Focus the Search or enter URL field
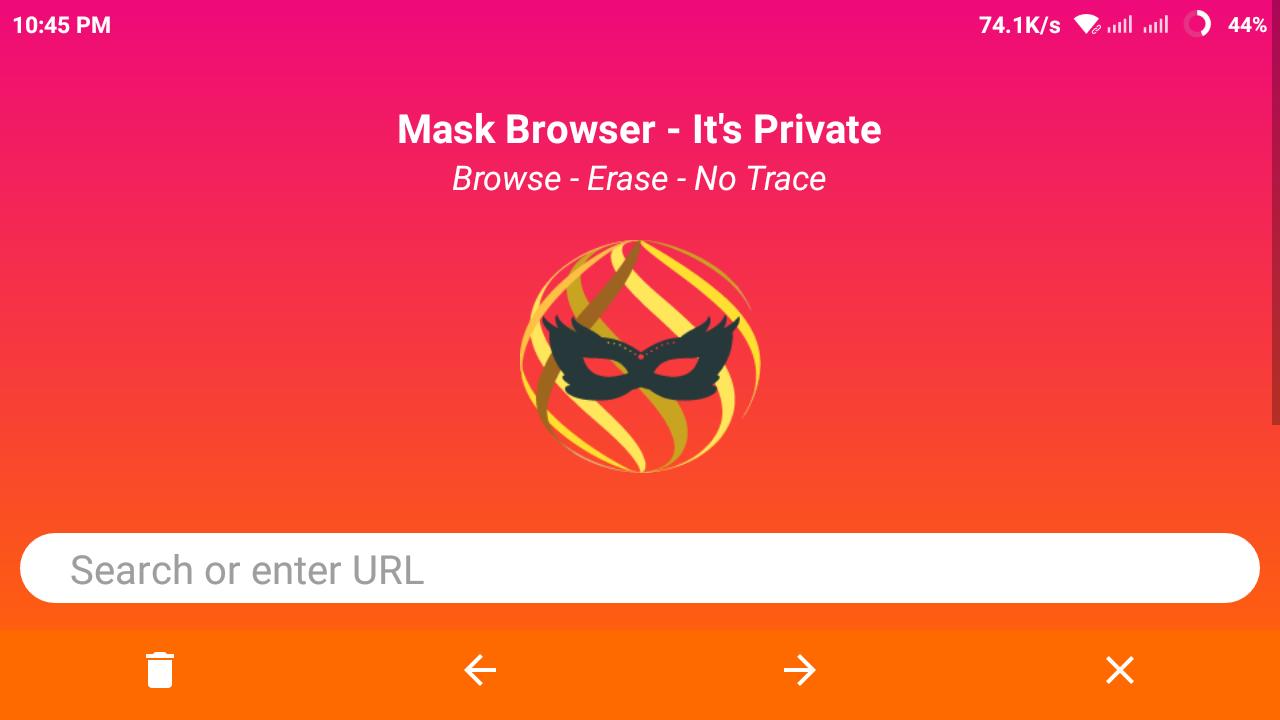 640,568
